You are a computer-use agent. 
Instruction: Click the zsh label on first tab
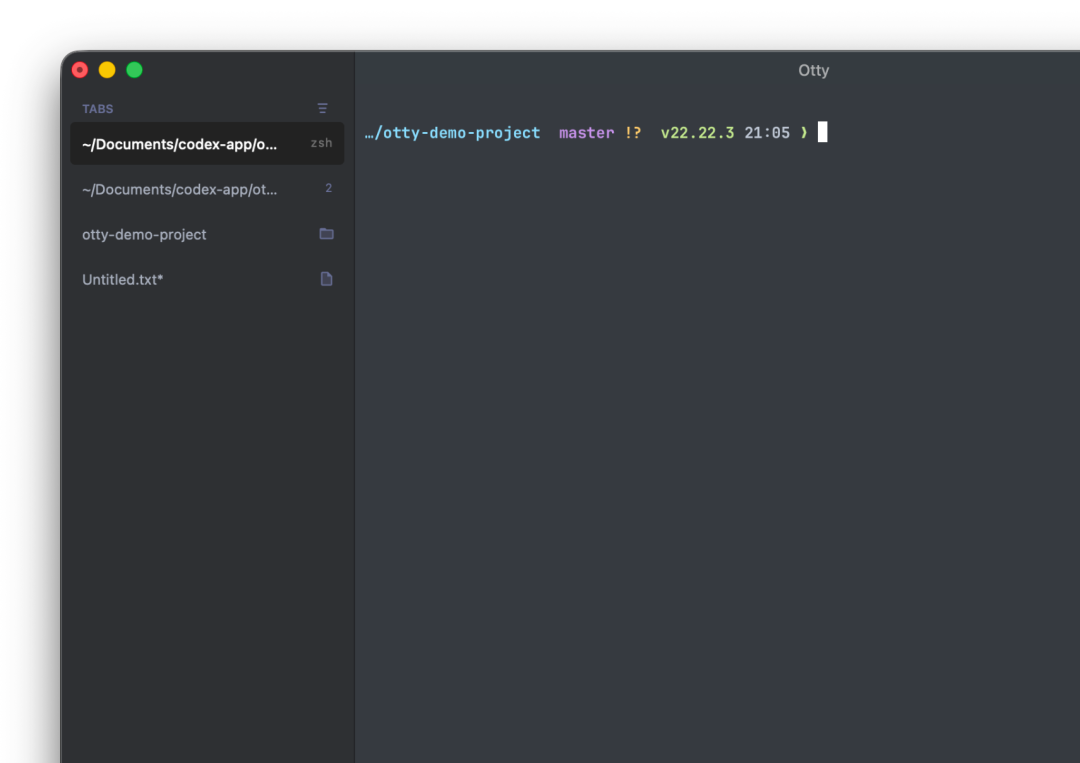click(x=321, y=143)
